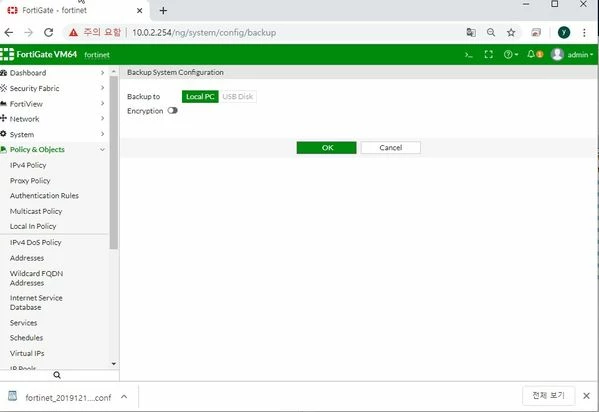This screenshot has height=412, width=599.
Task: Bookmark this page with the star icon
Action: click(511, 32)
